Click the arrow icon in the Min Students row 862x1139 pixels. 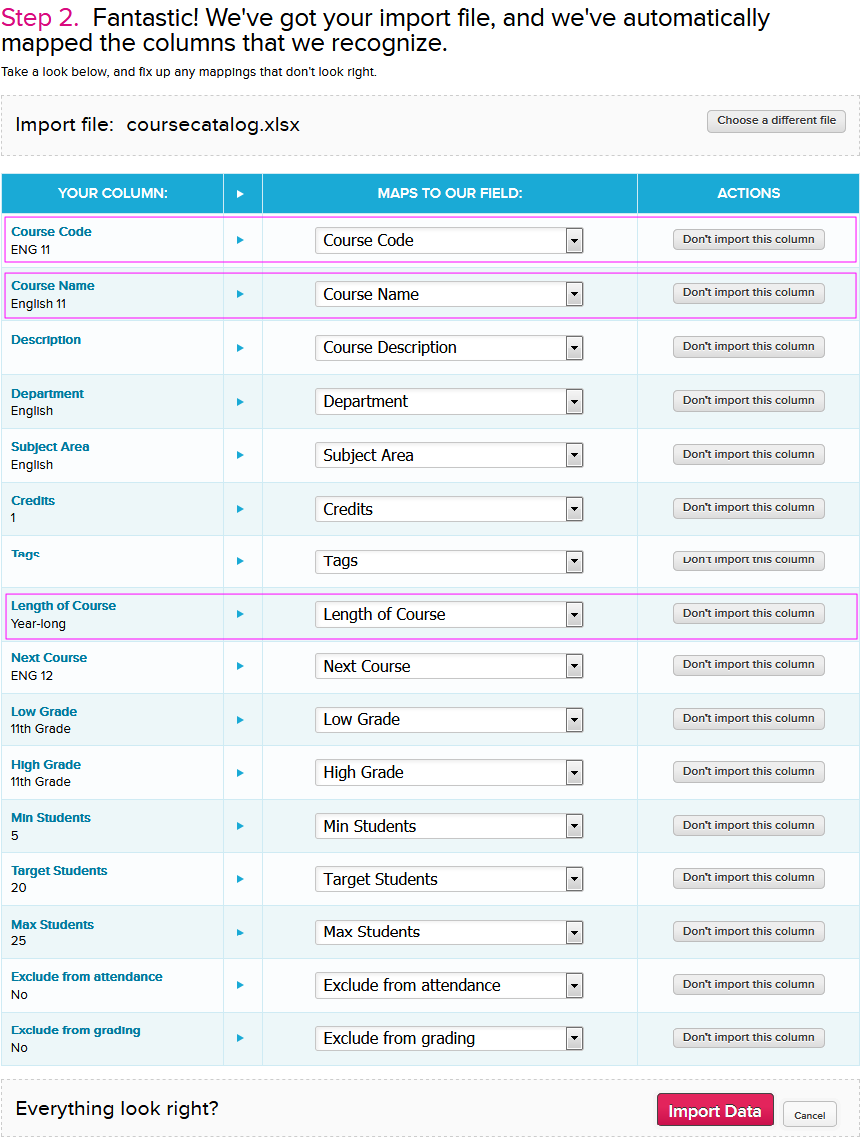(240, 826)
